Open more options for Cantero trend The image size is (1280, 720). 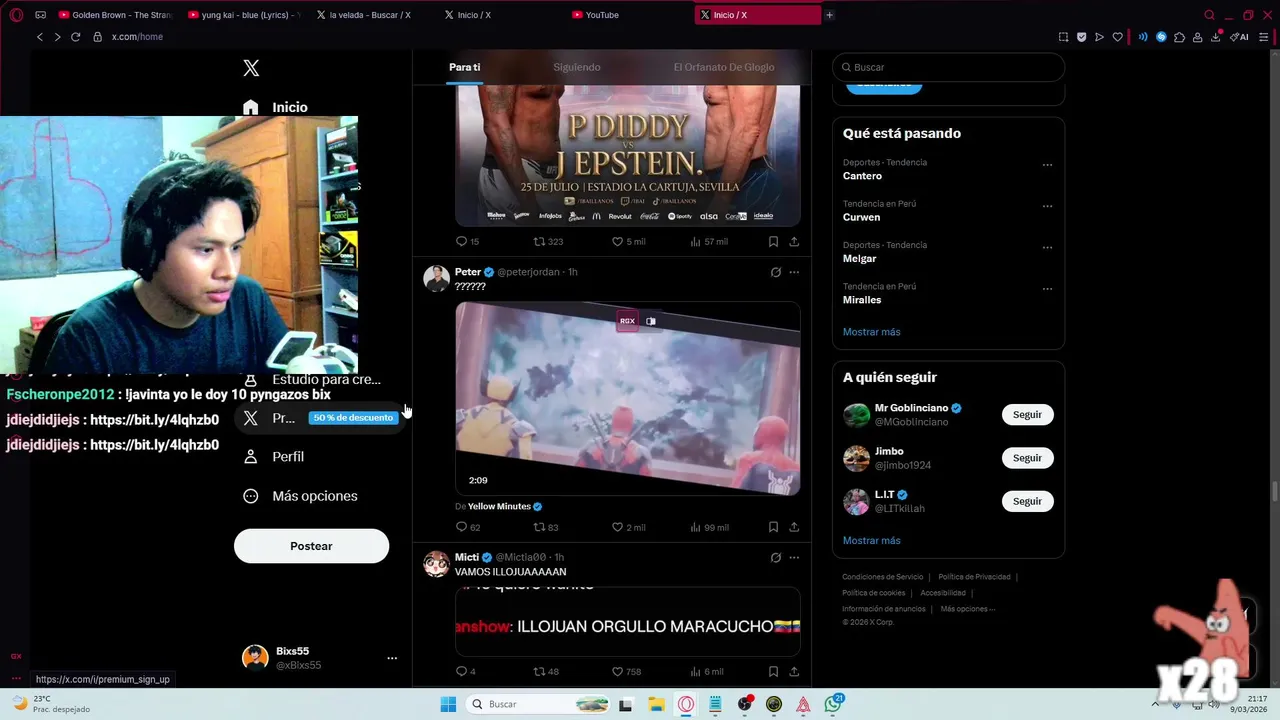coord(1047,165)
